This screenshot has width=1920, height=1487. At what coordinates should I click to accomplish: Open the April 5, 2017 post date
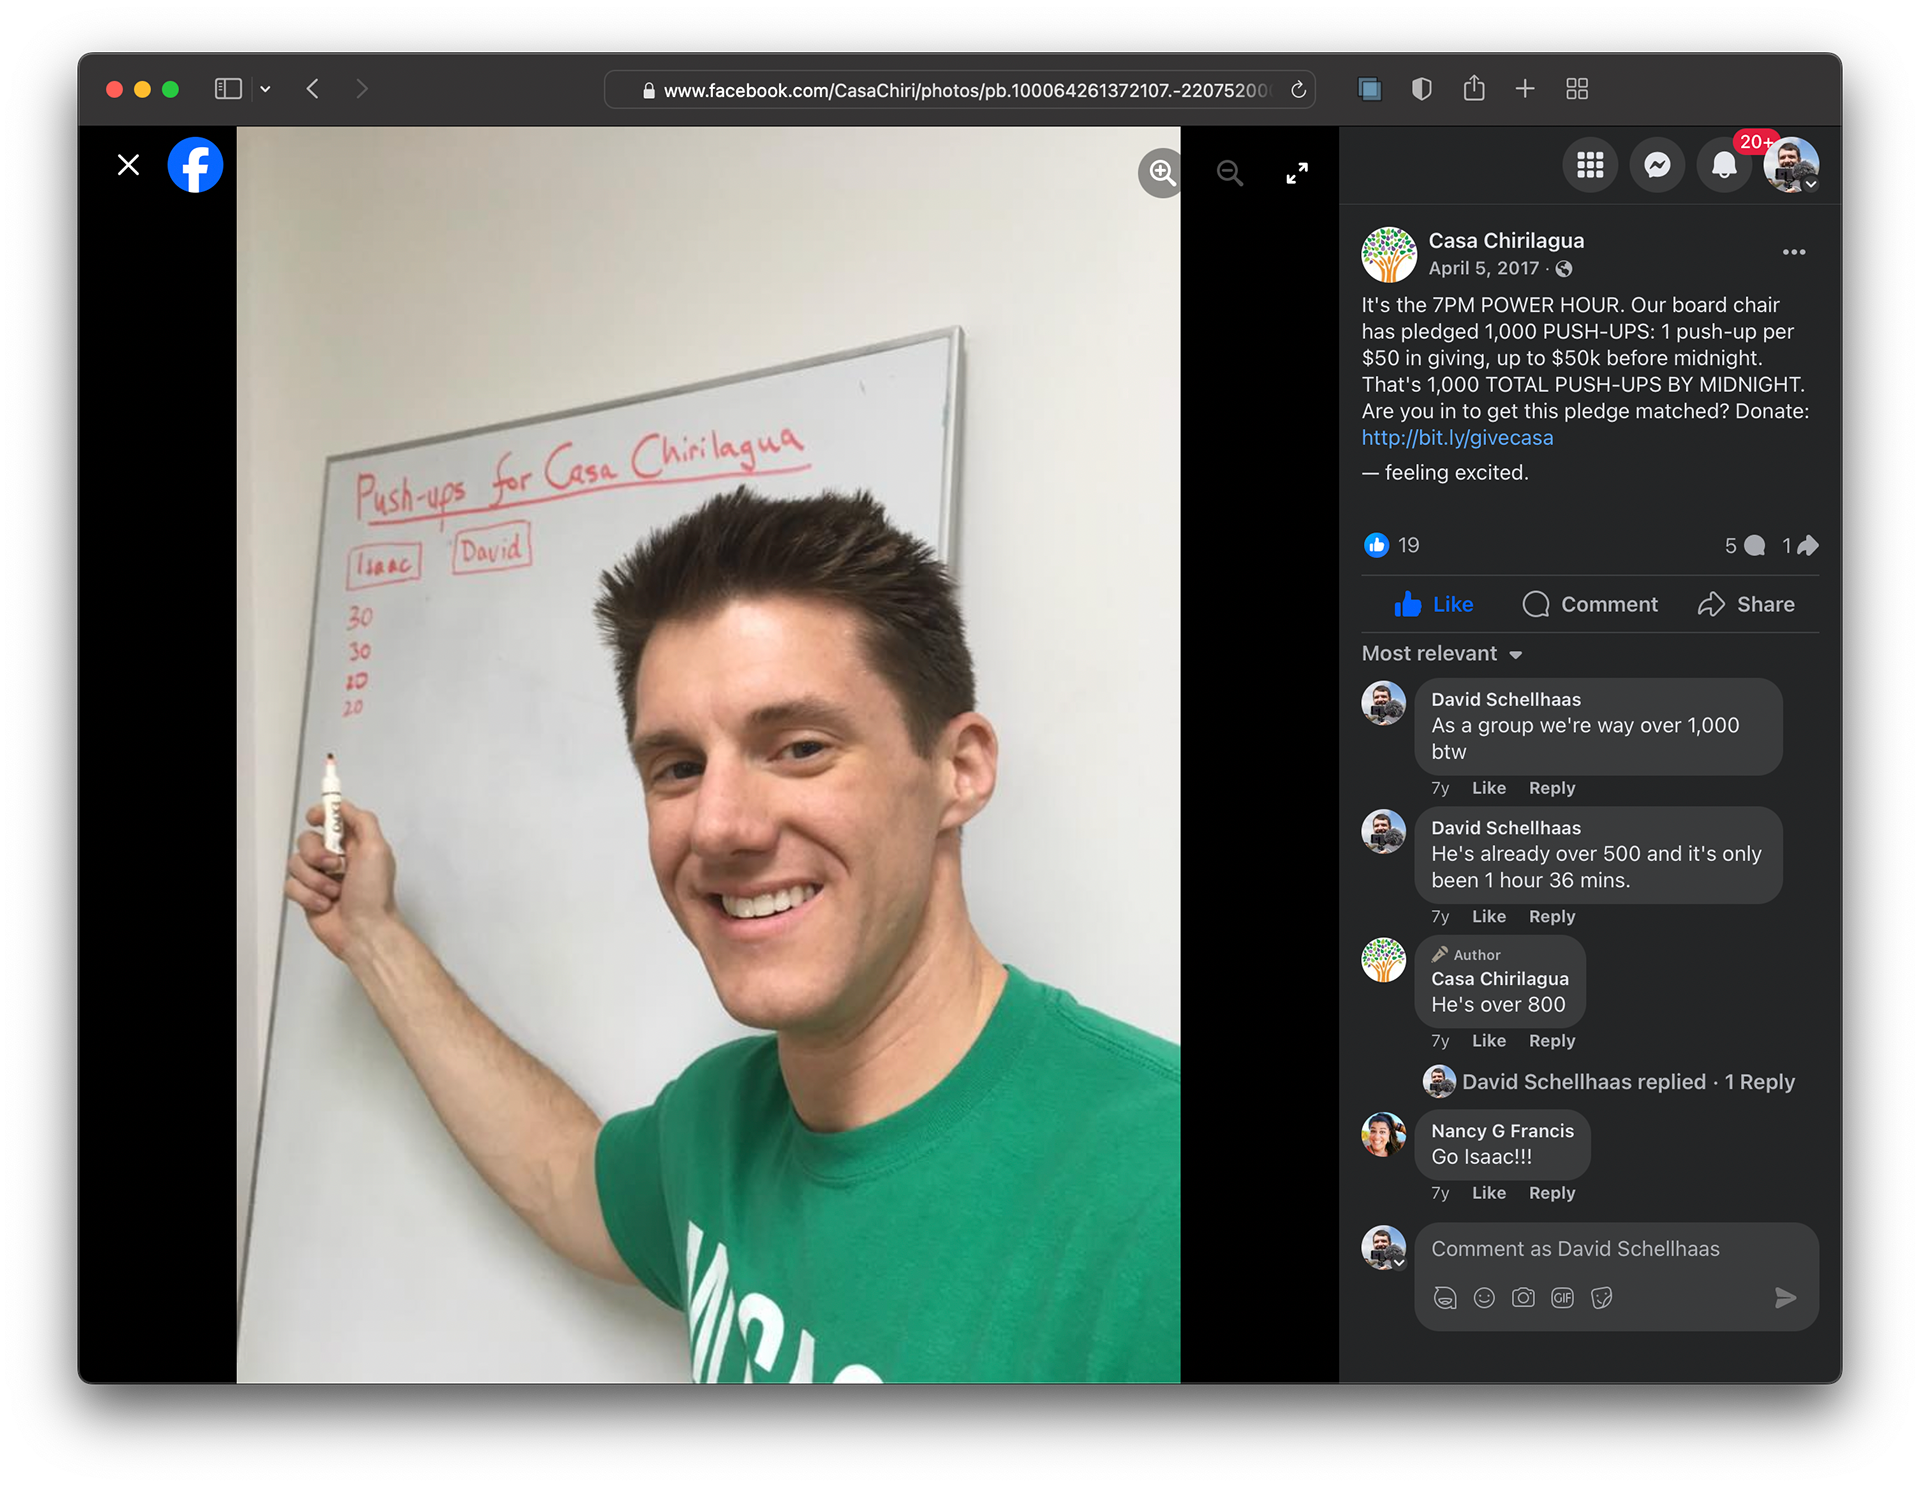pos(1483,268)
